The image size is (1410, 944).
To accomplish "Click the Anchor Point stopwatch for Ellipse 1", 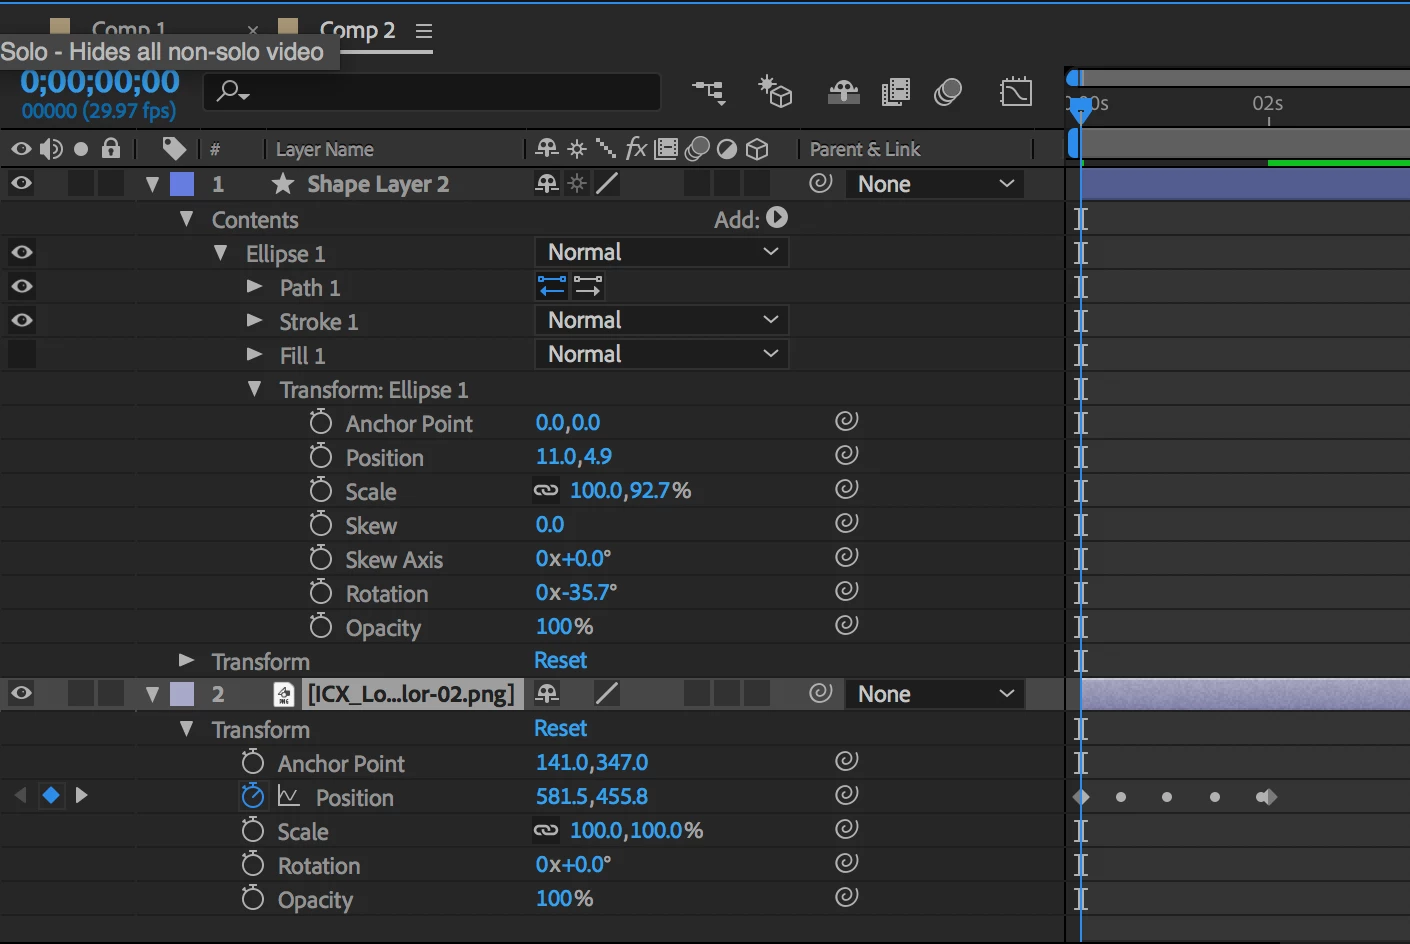I will (x=320, y=422).
